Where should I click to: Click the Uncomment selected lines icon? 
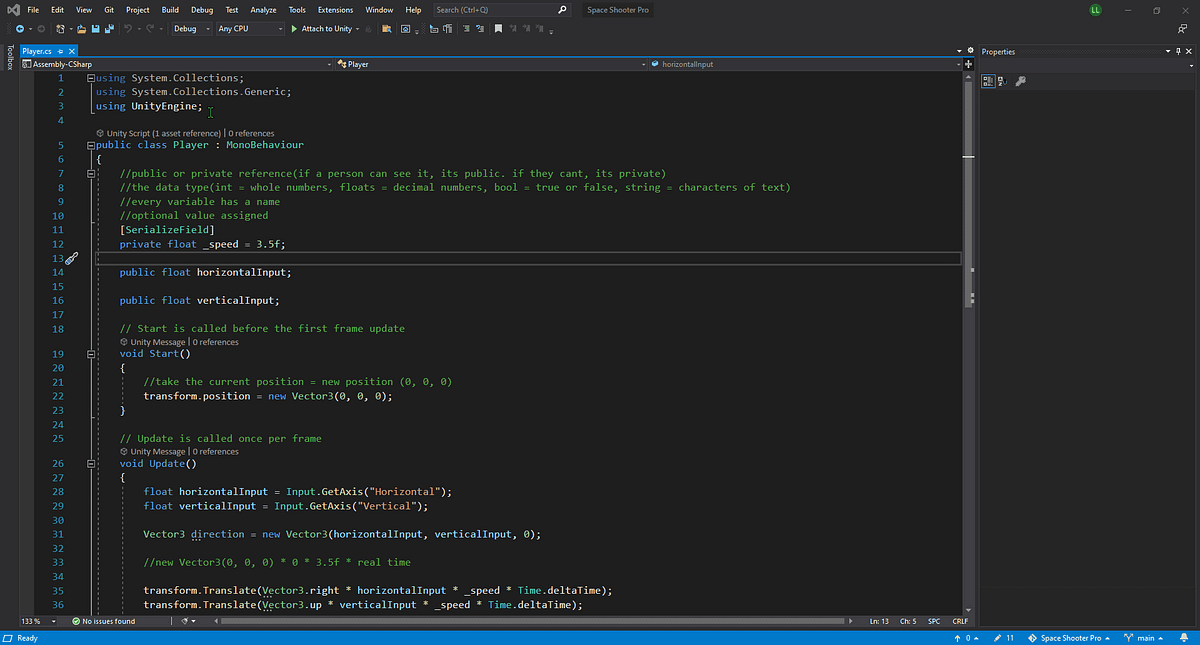pyautogui.click(x=481, y=28)
